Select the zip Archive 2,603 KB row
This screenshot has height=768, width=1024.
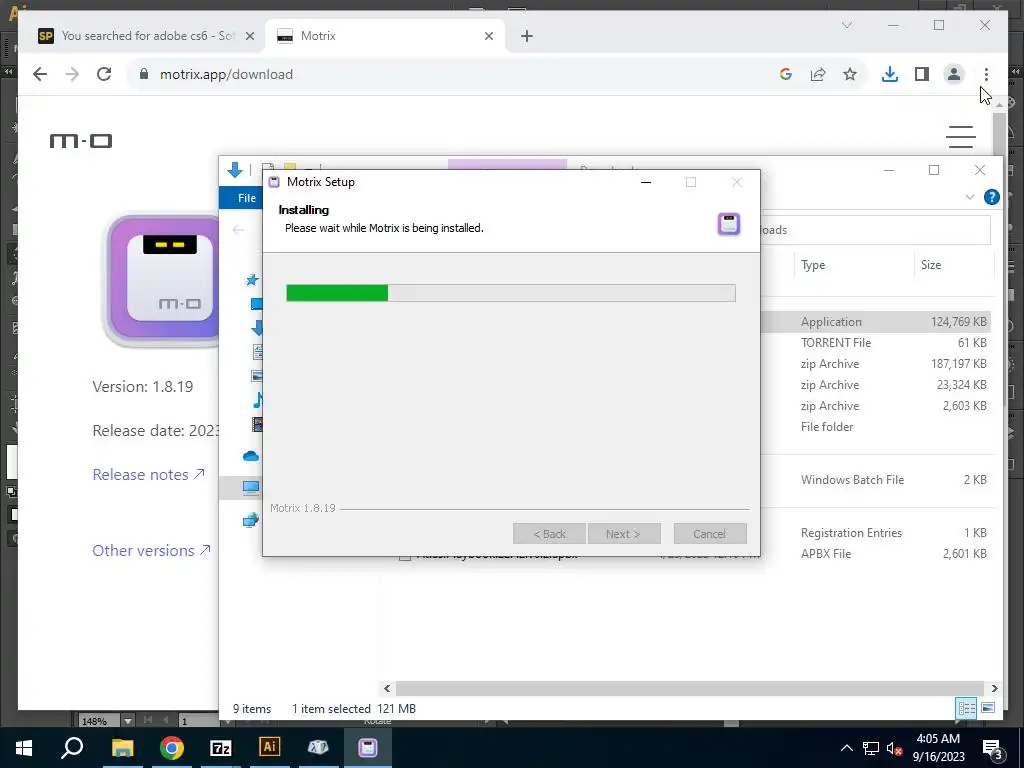tap(875, 406)
